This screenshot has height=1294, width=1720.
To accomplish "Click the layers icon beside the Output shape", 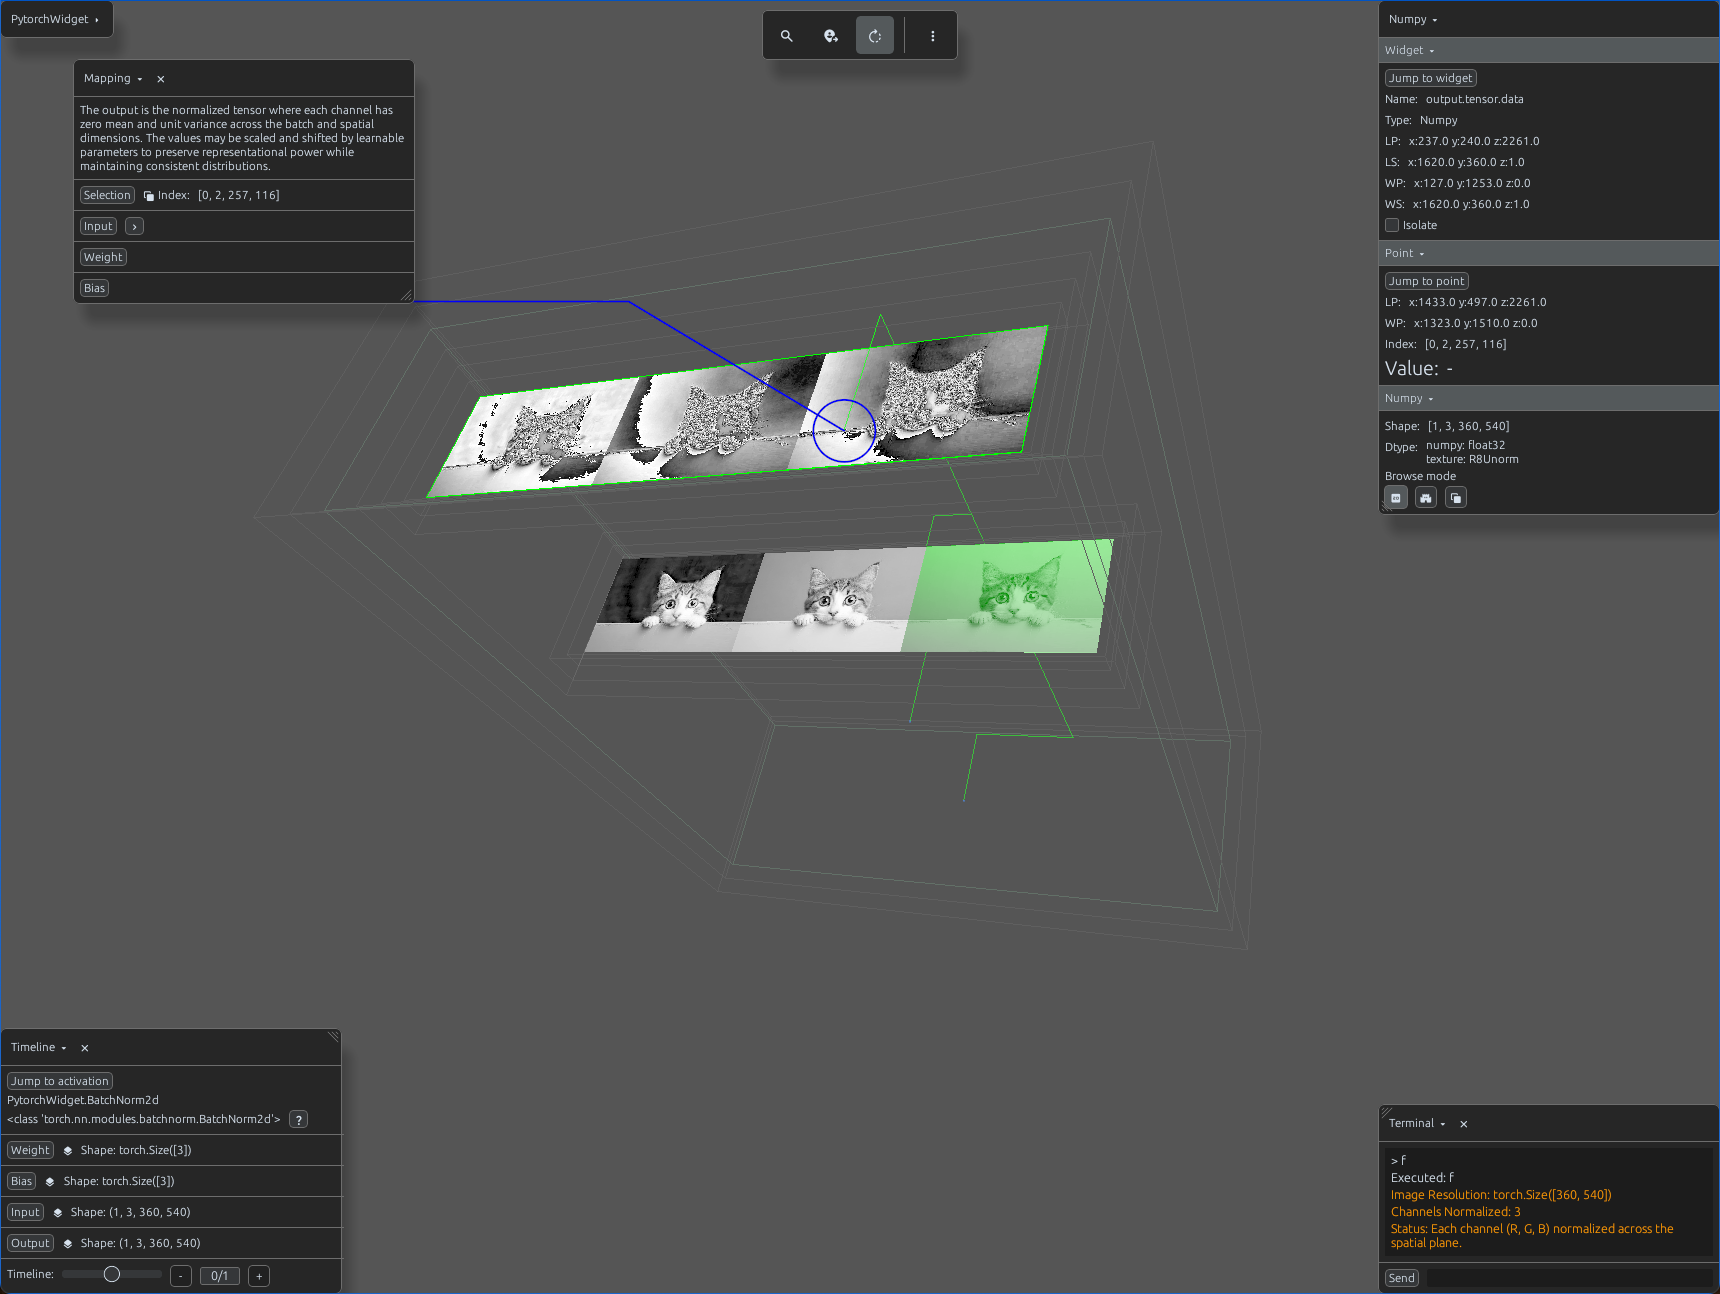I will pos(68,1244).
